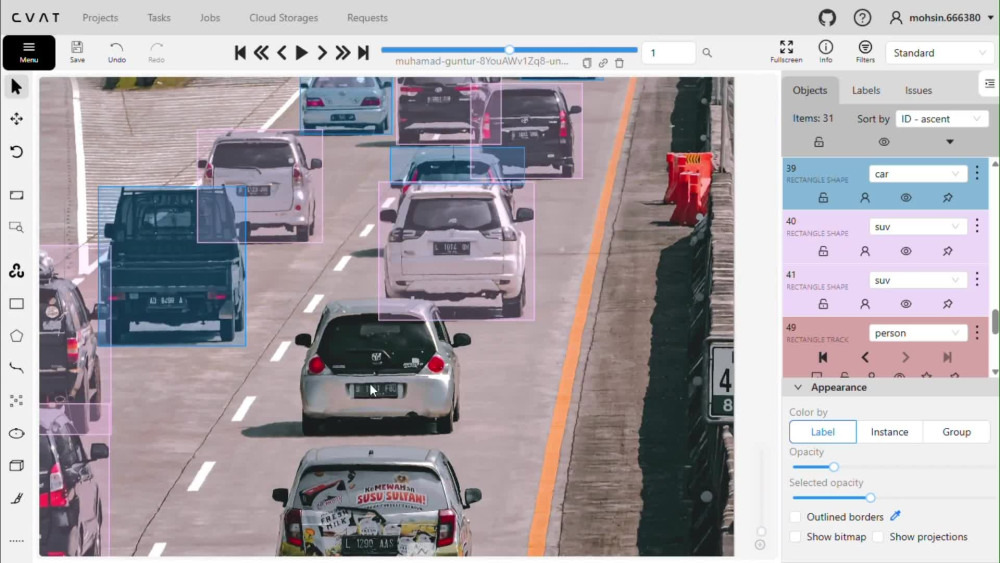Lock object 40 using its lock icon

point(823,251)
